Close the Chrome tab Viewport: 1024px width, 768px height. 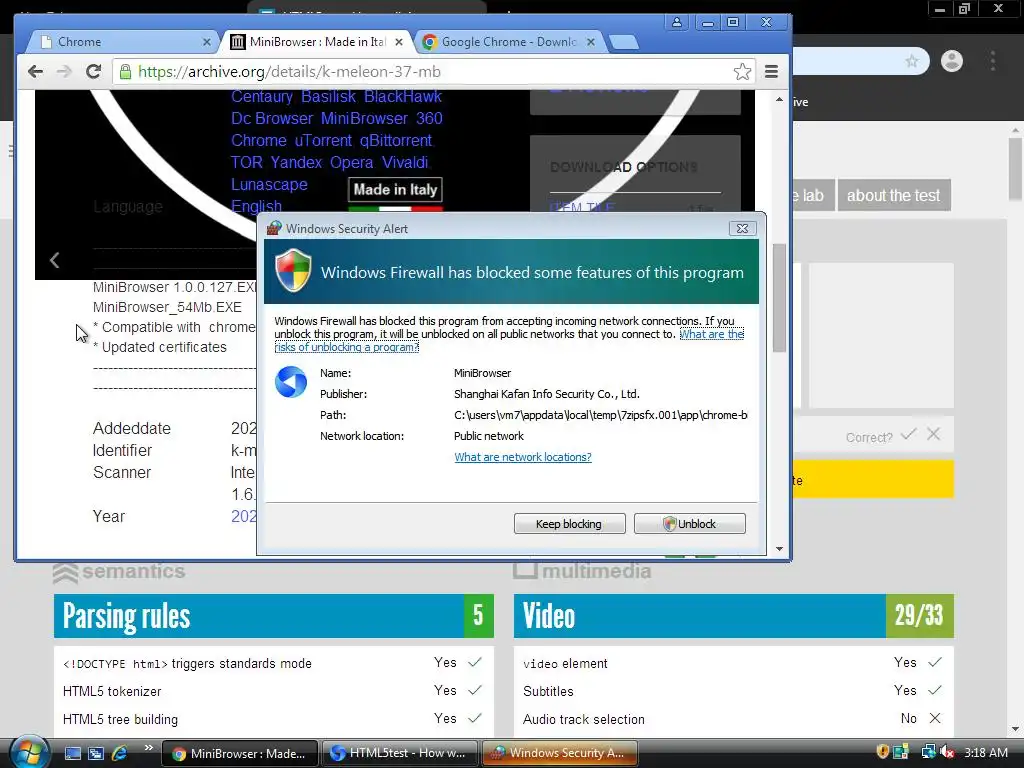coord(206,42)
